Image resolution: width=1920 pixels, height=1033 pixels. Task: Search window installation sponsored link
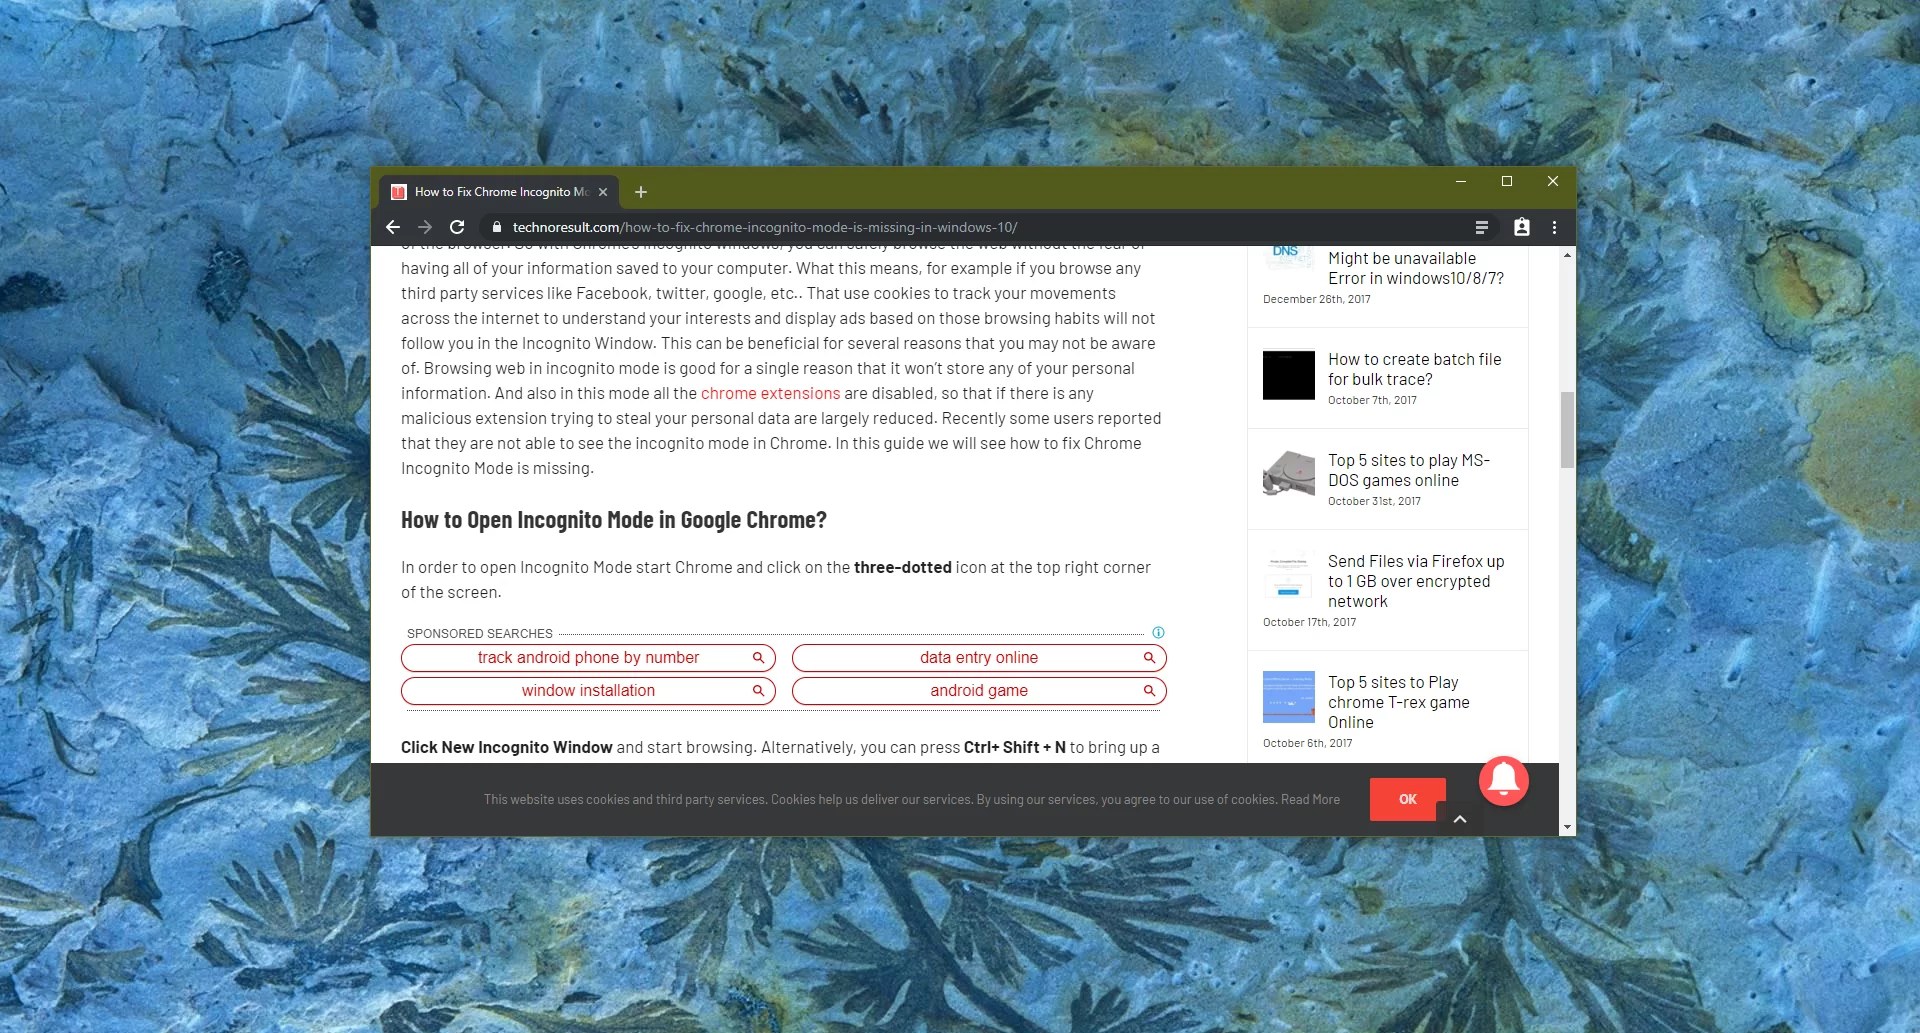588,691
